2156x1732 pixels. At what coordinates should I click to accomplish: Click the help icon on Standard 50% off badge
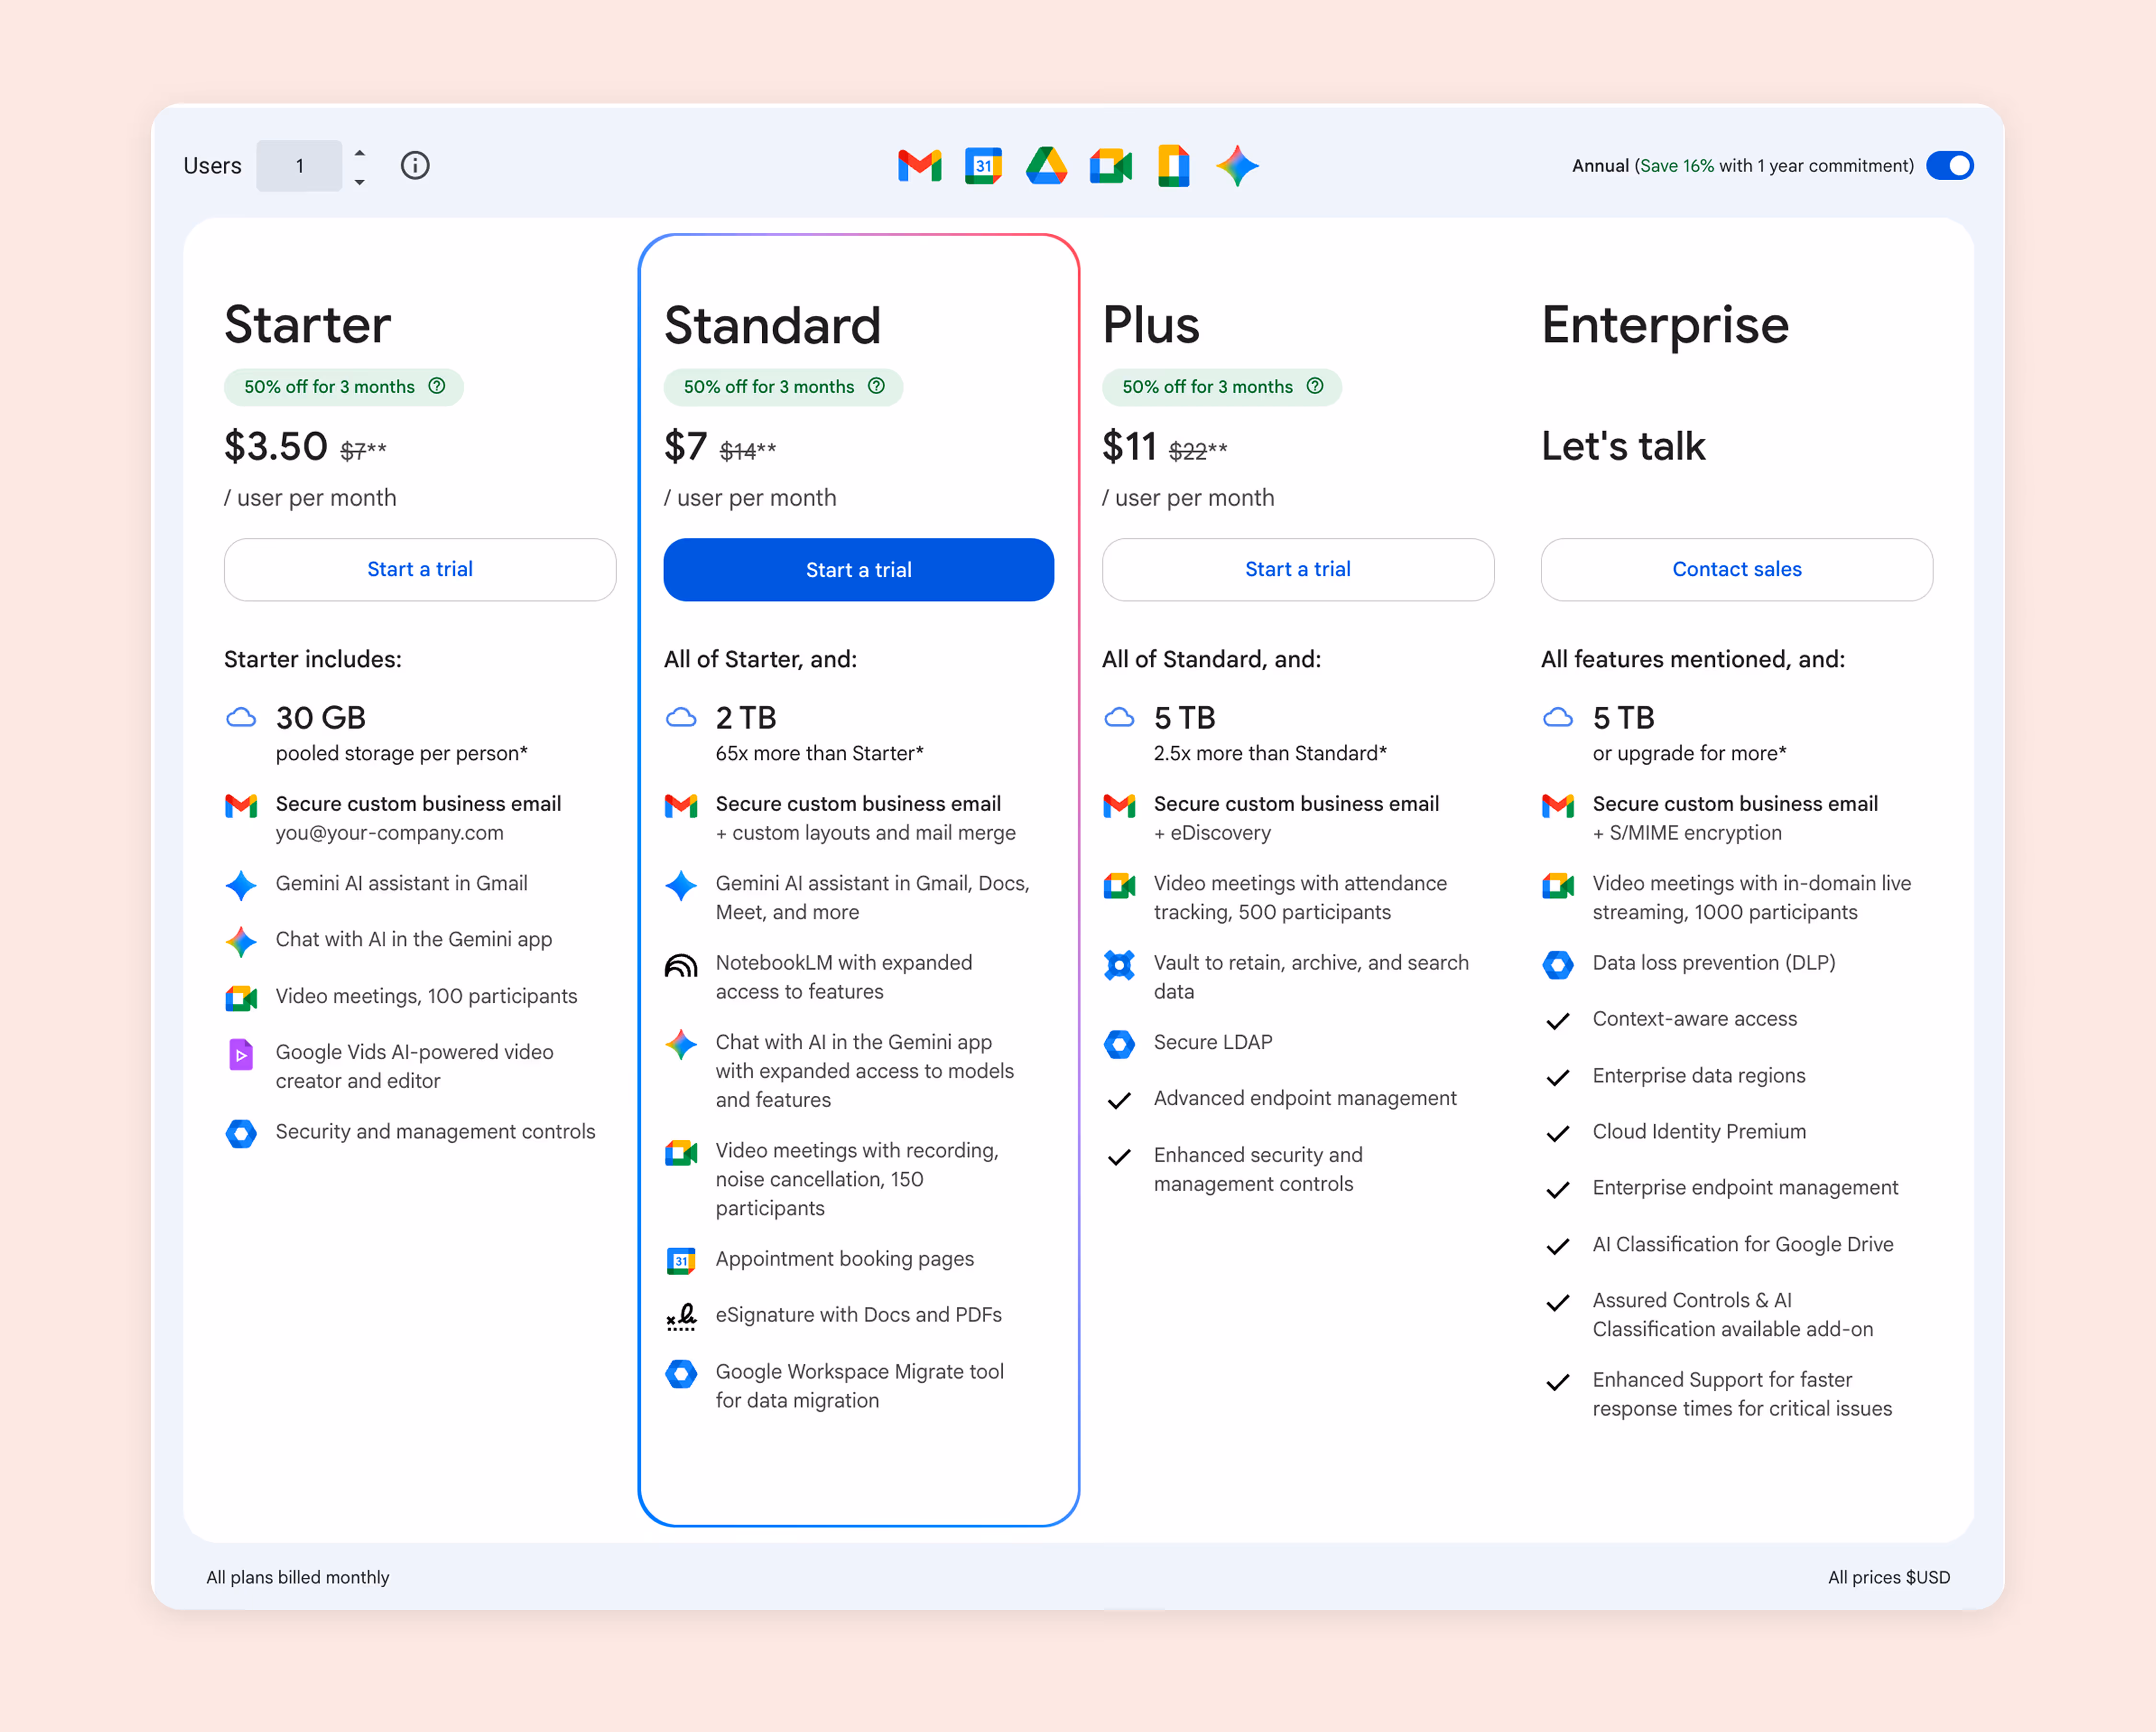coord(877,386)
